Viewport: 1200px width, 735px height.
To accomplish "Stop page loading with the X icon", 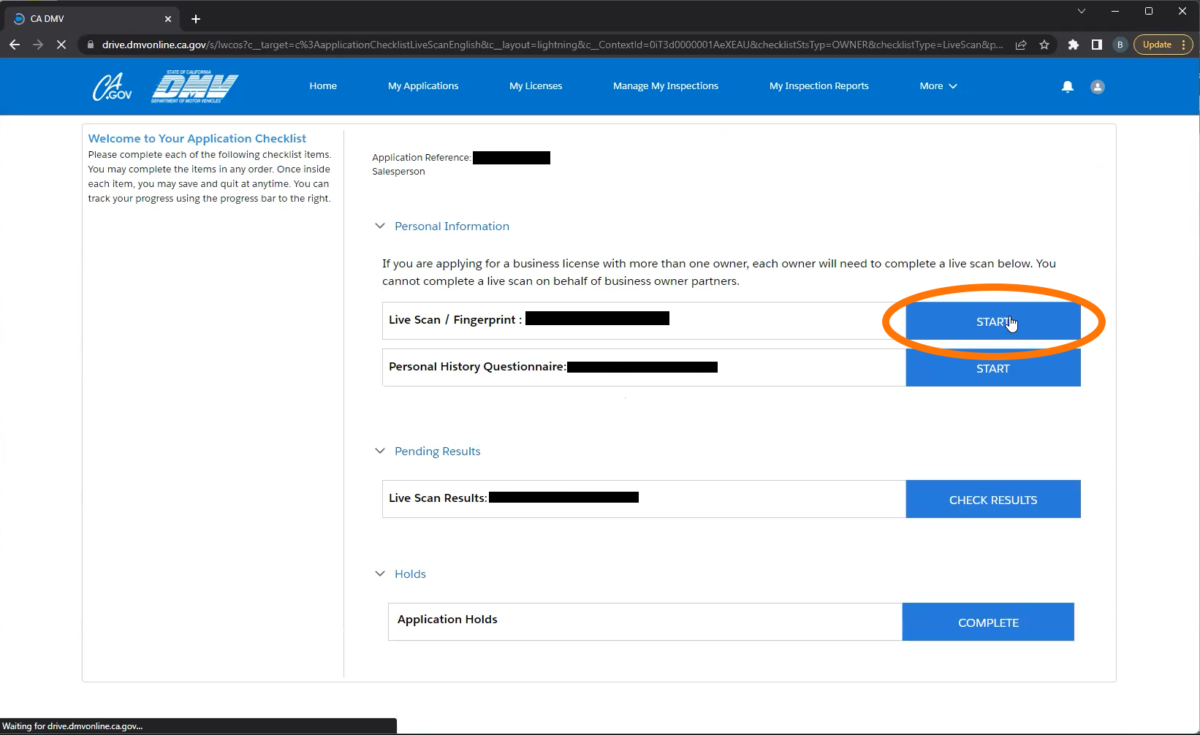I will click(x=61, y=44).
